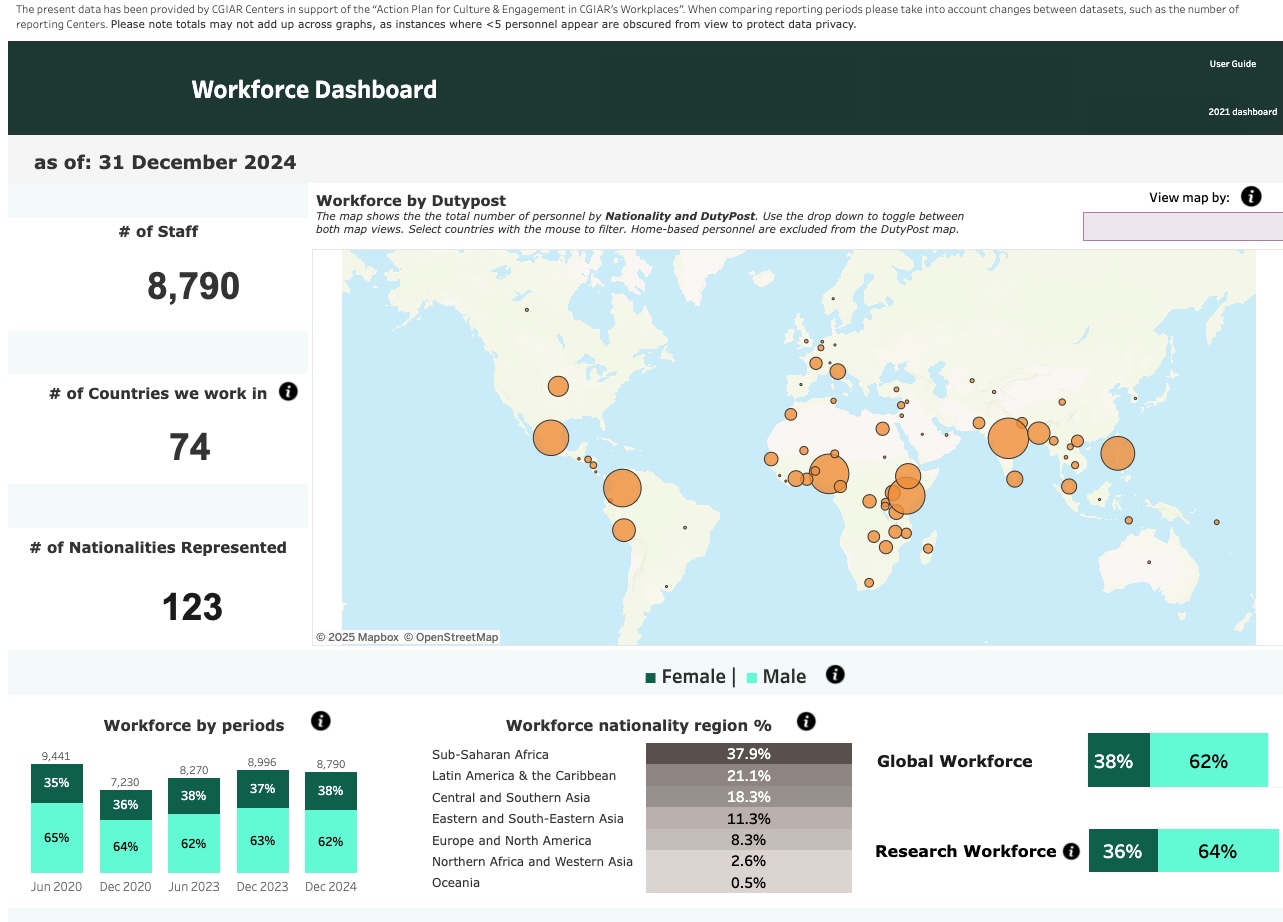This screenshot has width=1283, height=922.
Task: Click info icon next to Workforce by periods
Action: 321,721
